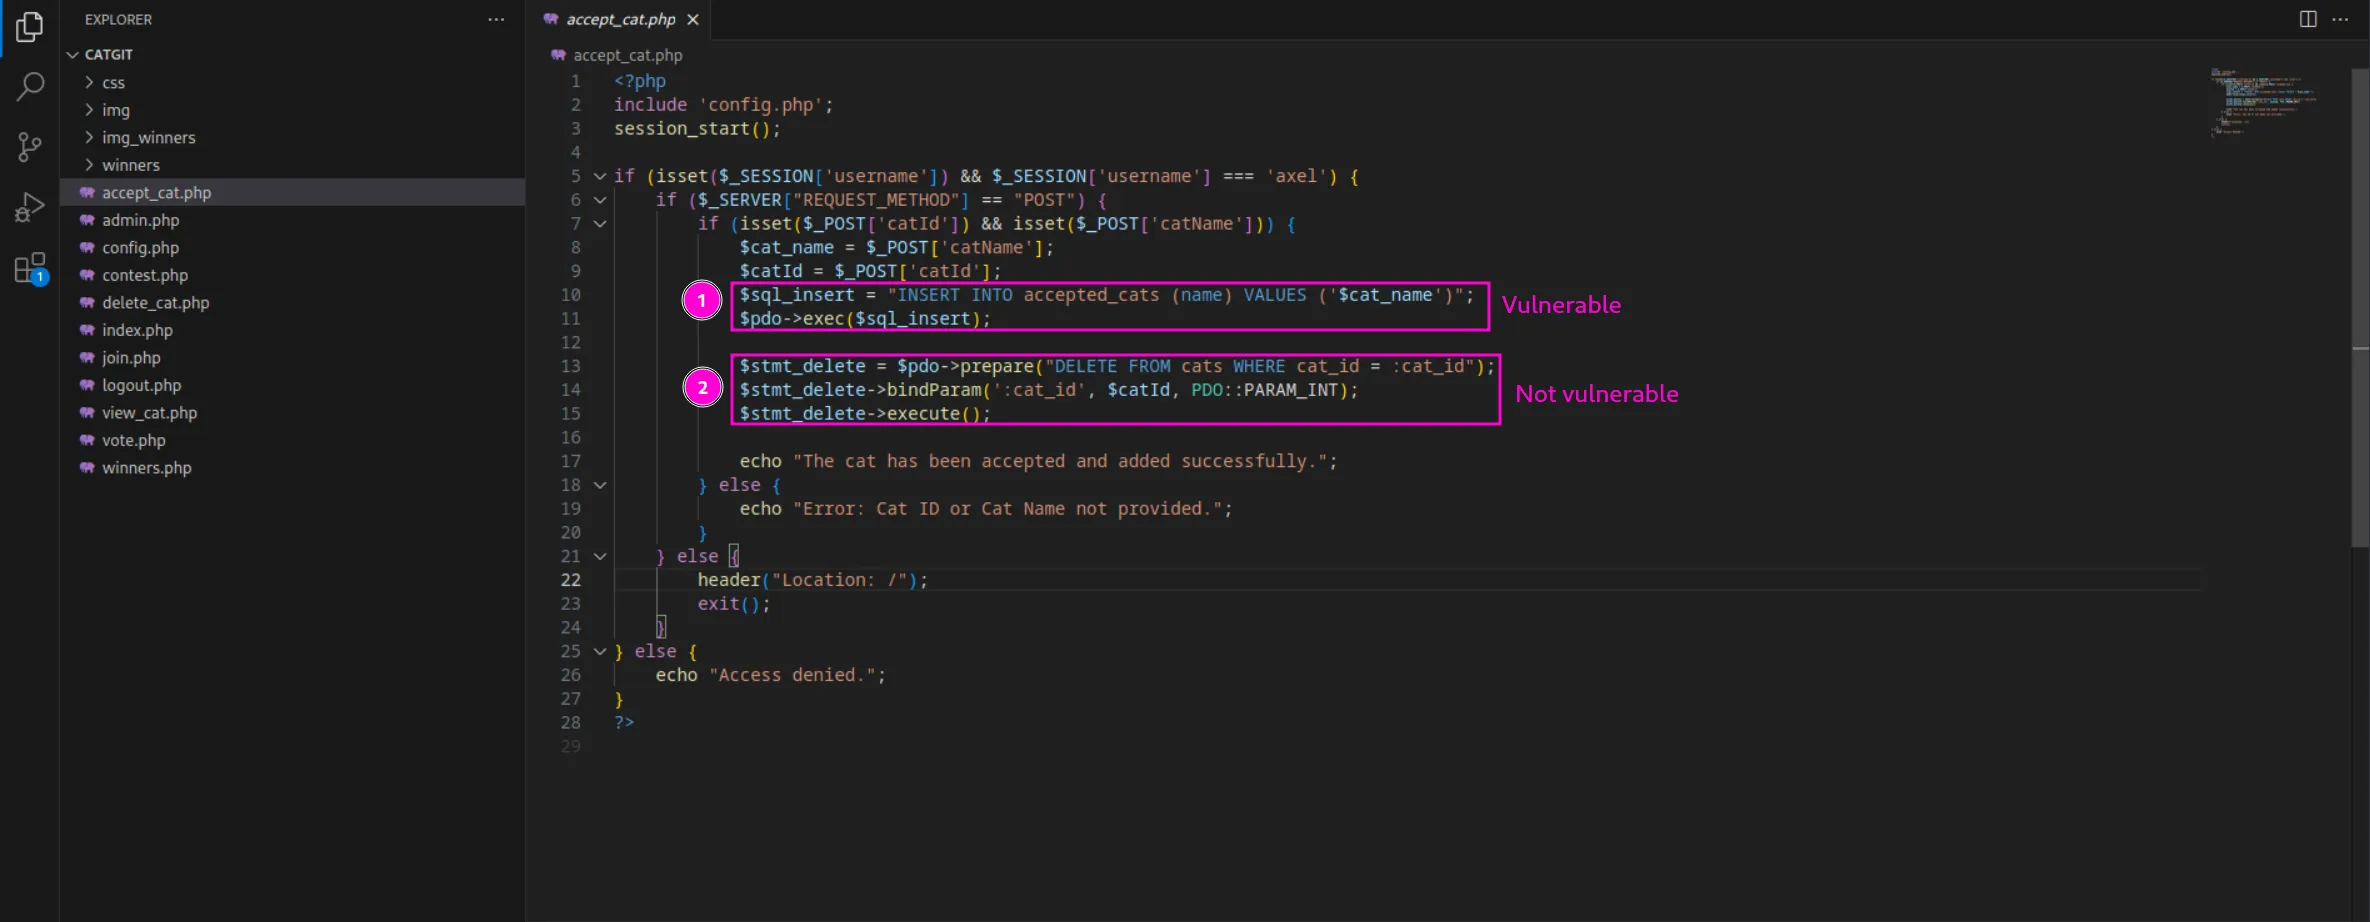Click the EXPLORER panel title
This screenshot has height=922, width=2370.
pos(118,19)
